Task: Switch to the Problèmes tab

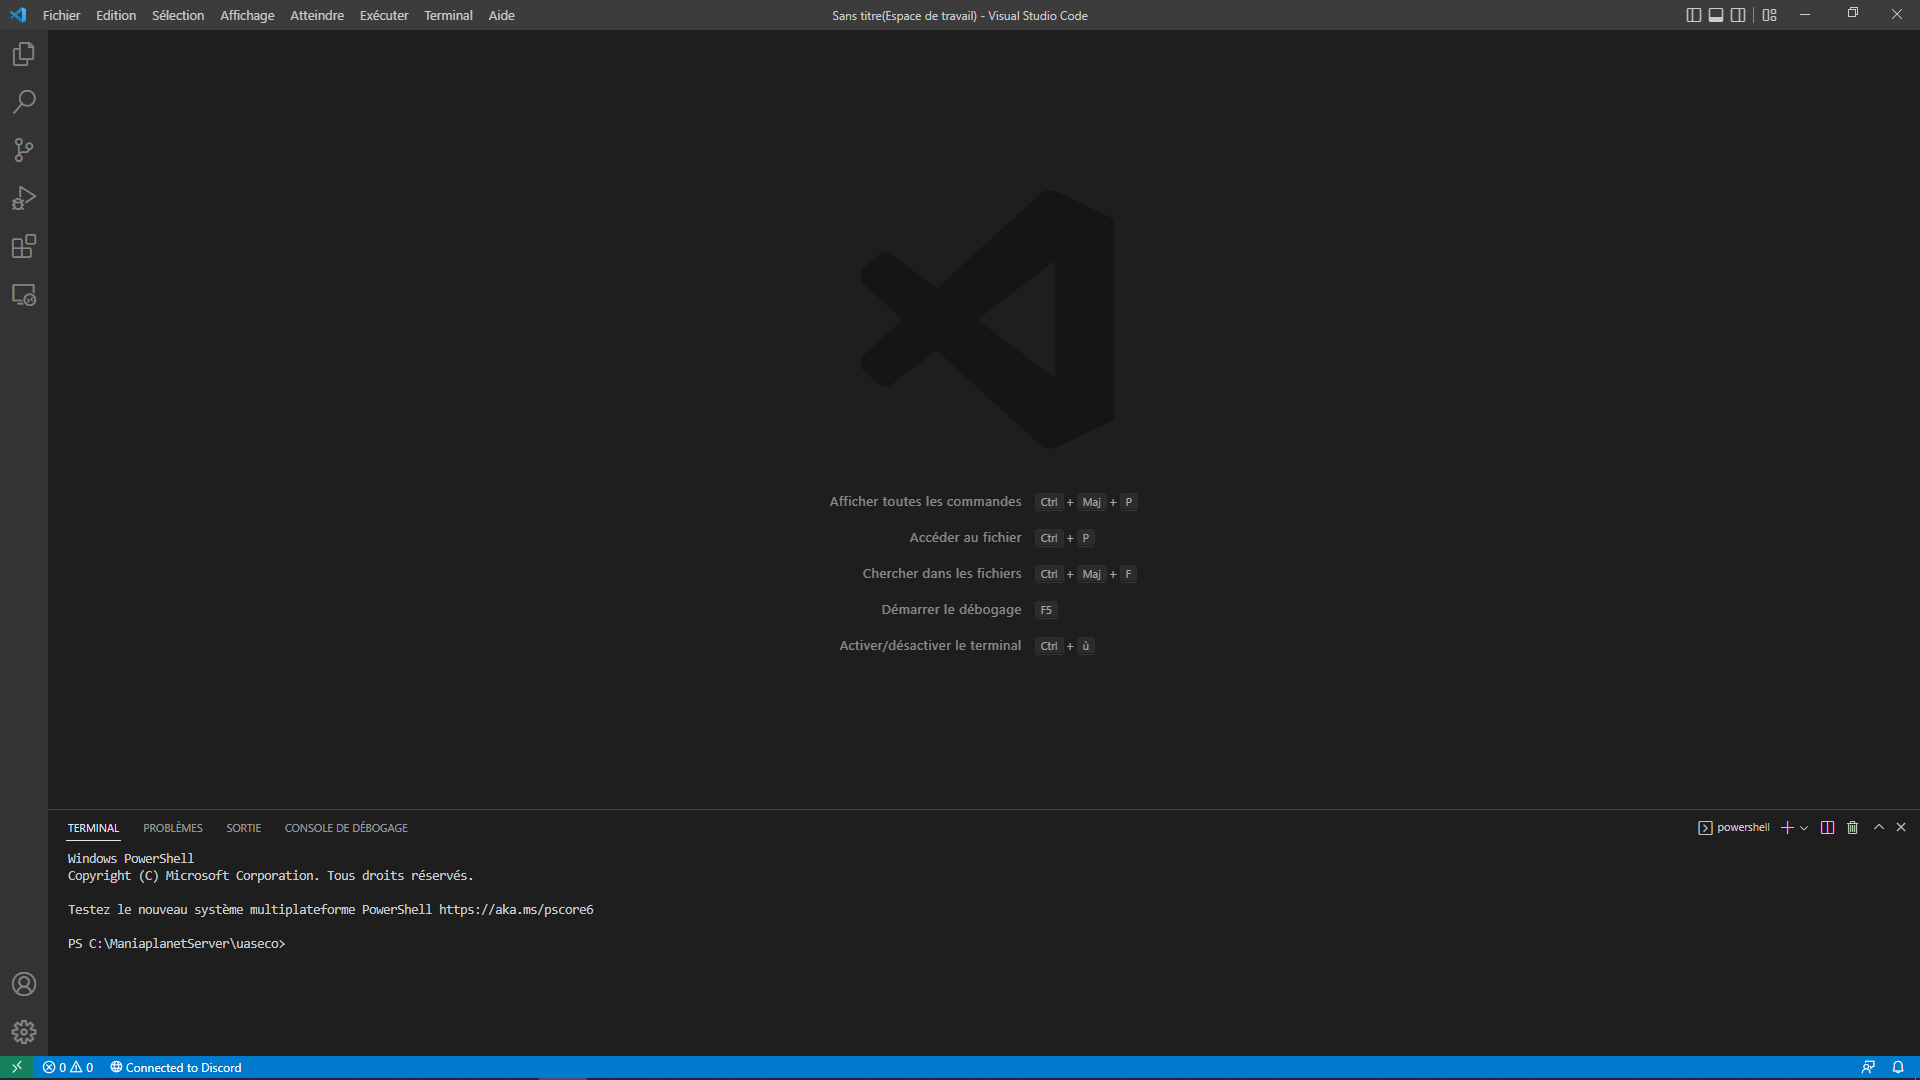Action: pyautogui.click(x=172, y=827)
